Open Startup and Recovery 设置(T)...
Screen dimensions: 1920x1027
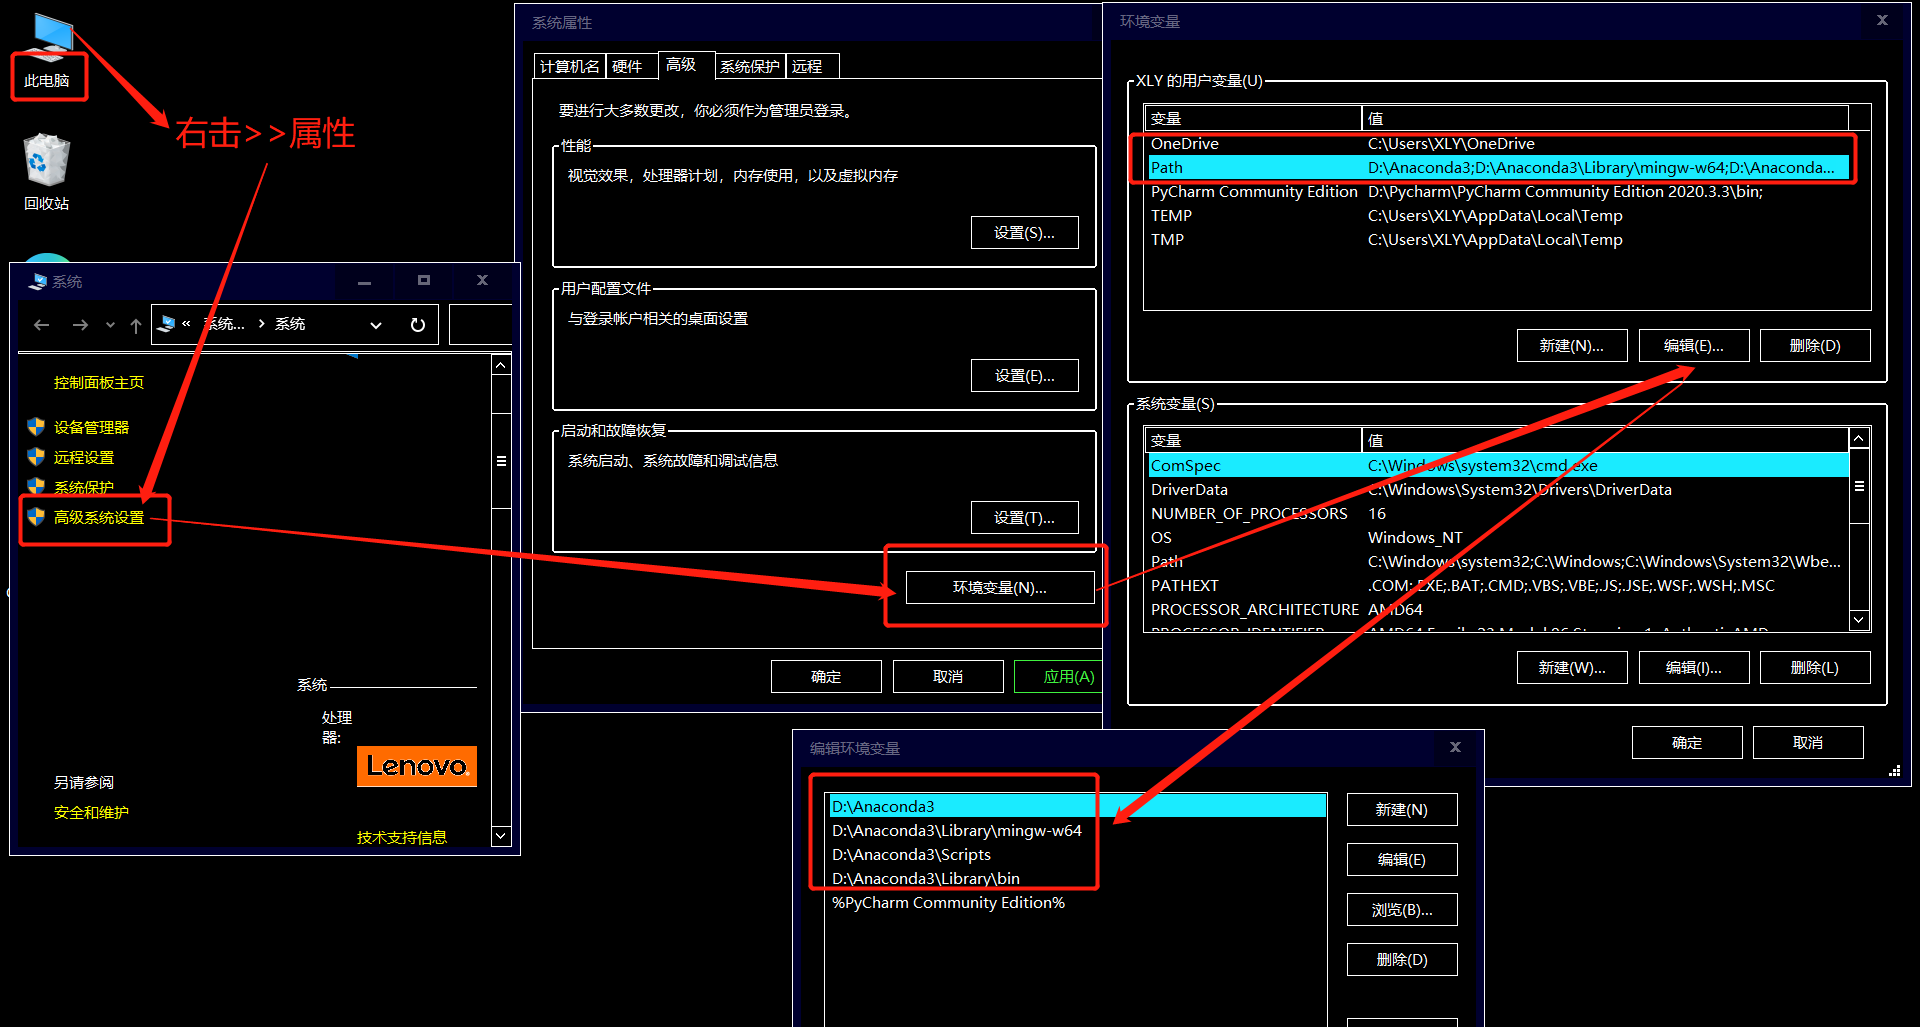[x=1025, y=518]
